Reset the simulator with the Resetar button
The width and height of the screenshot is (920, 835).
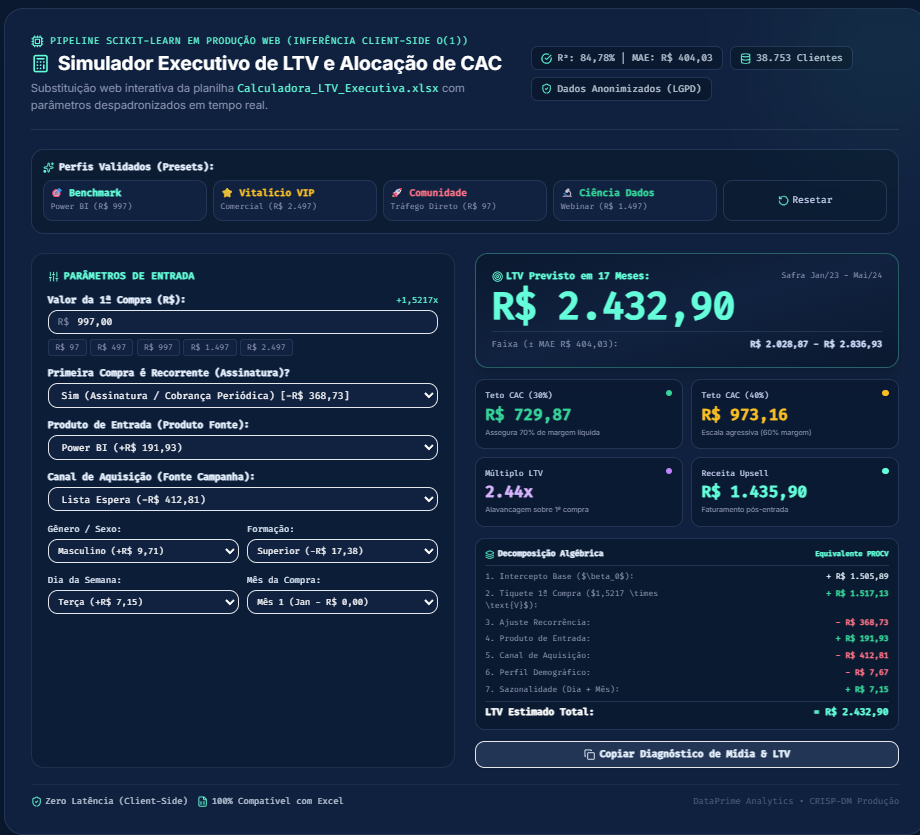coord(805,200)
